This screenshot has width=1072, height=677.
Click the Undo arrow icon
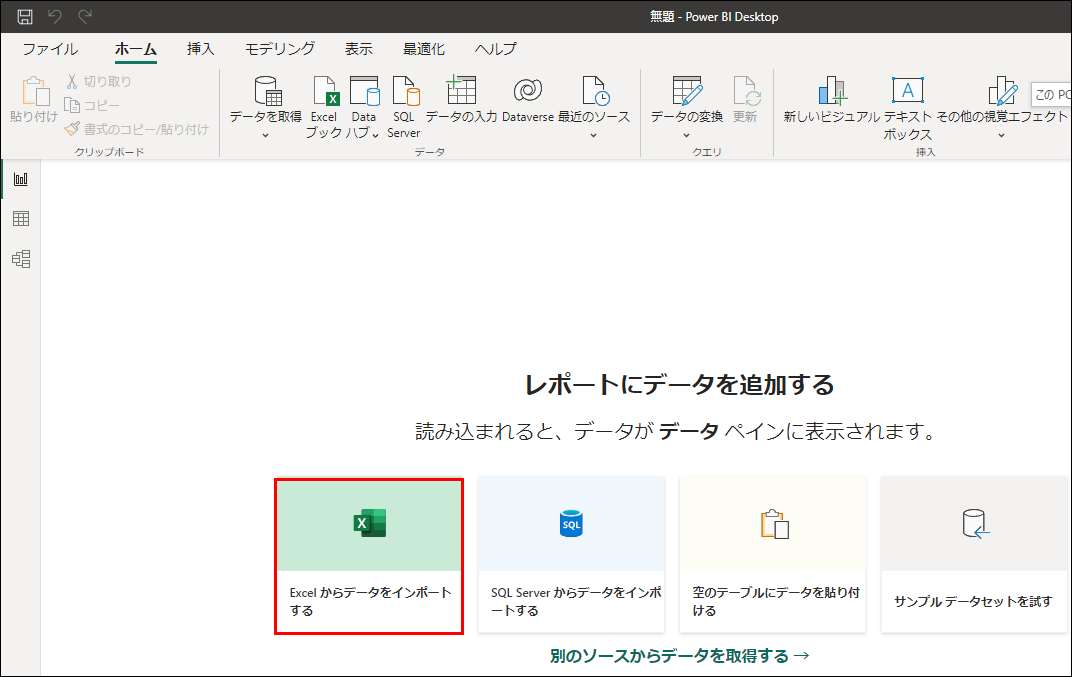(x=55, y=16)
